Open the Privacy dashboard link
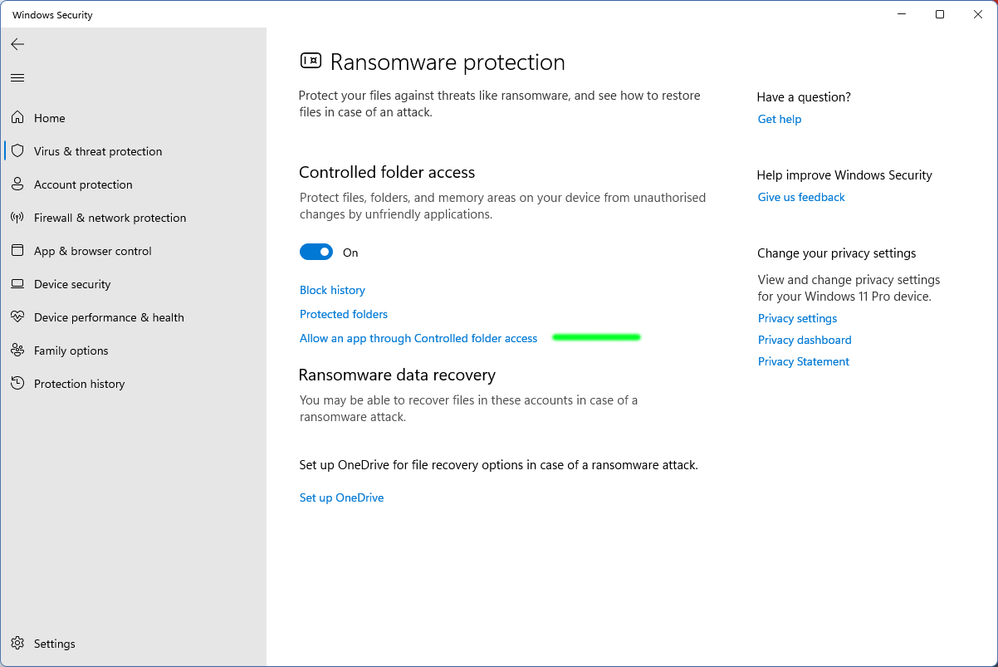The width and height of the screenshot is (998, 667). tap(804, 340)
